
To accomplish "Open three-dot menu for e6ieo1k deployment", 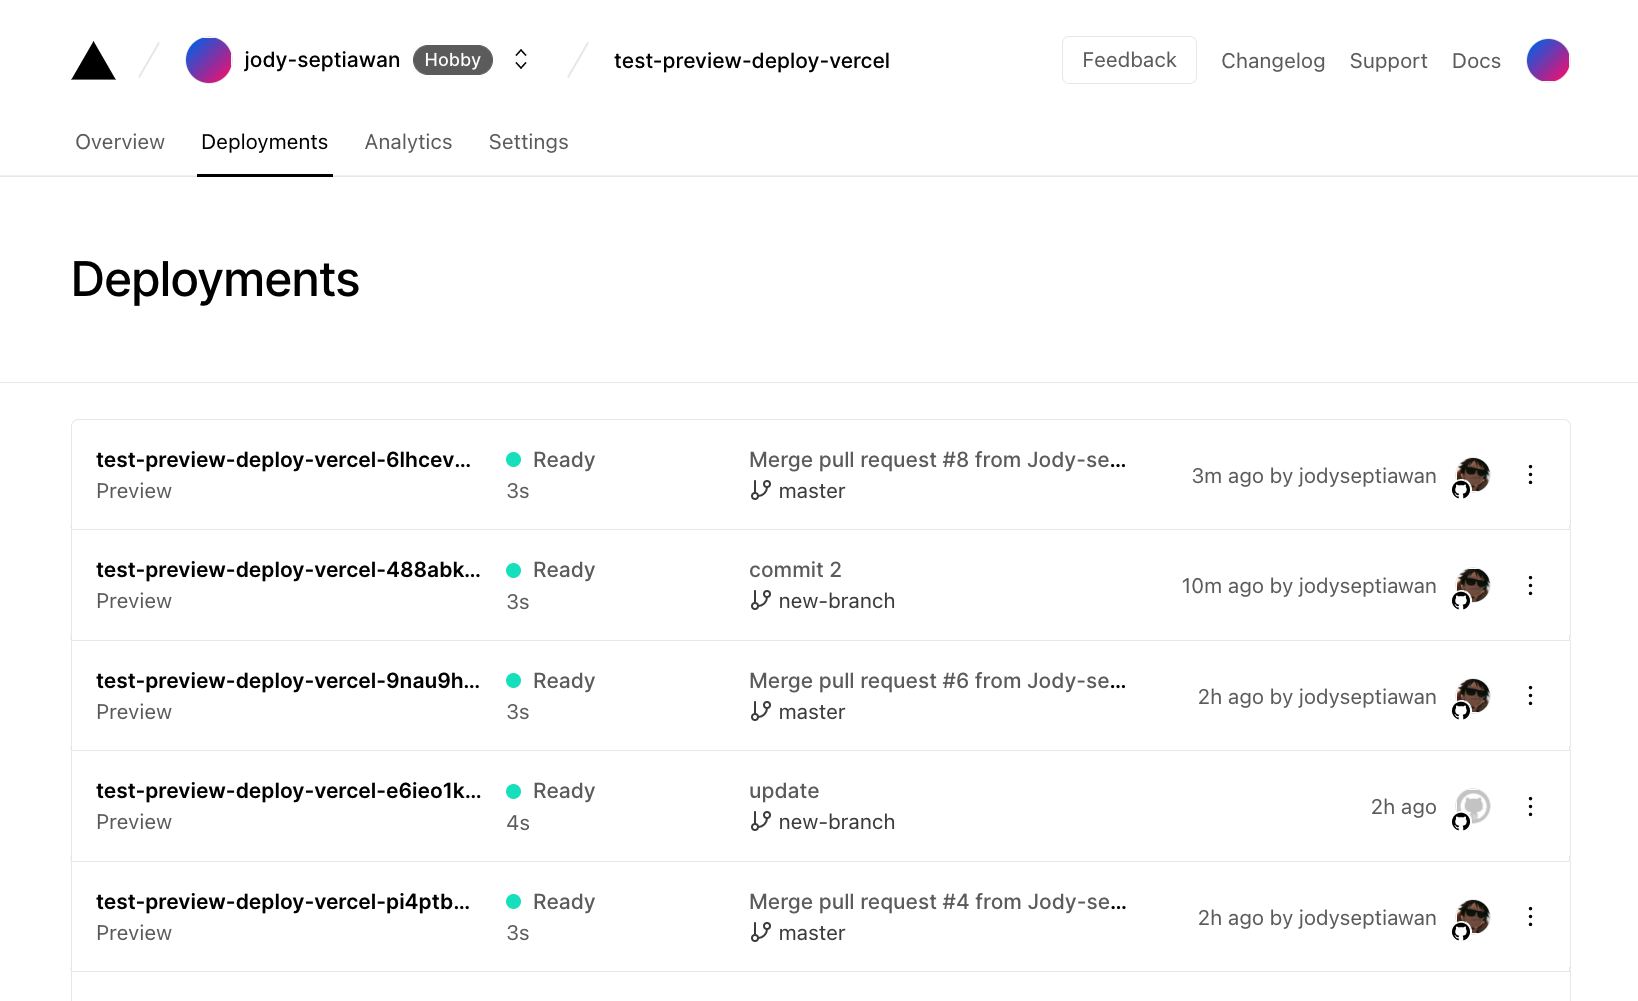I will coord(1529,806).
